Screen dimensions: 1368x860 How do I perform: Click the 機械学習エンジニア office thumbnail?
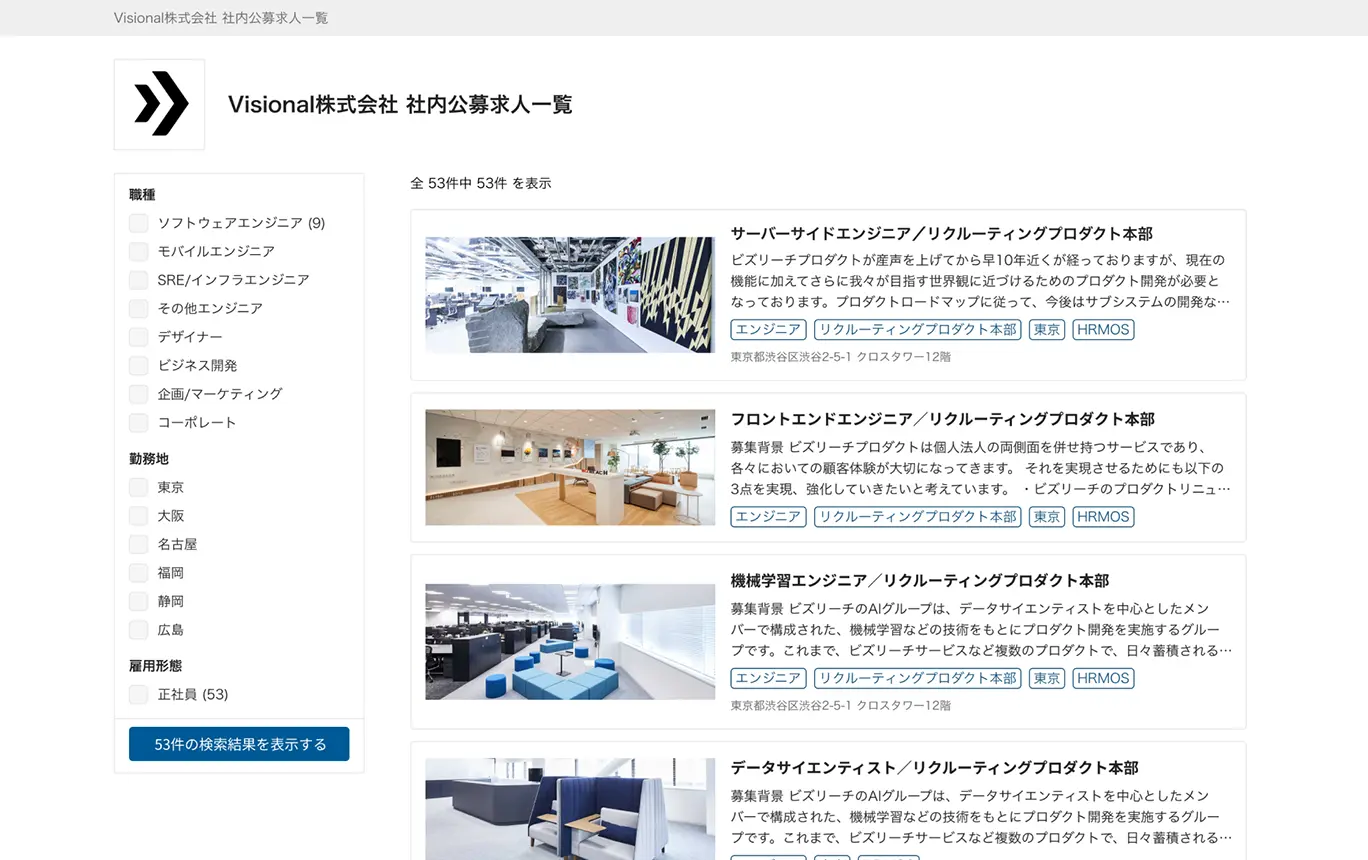click(x=570, y=642)
